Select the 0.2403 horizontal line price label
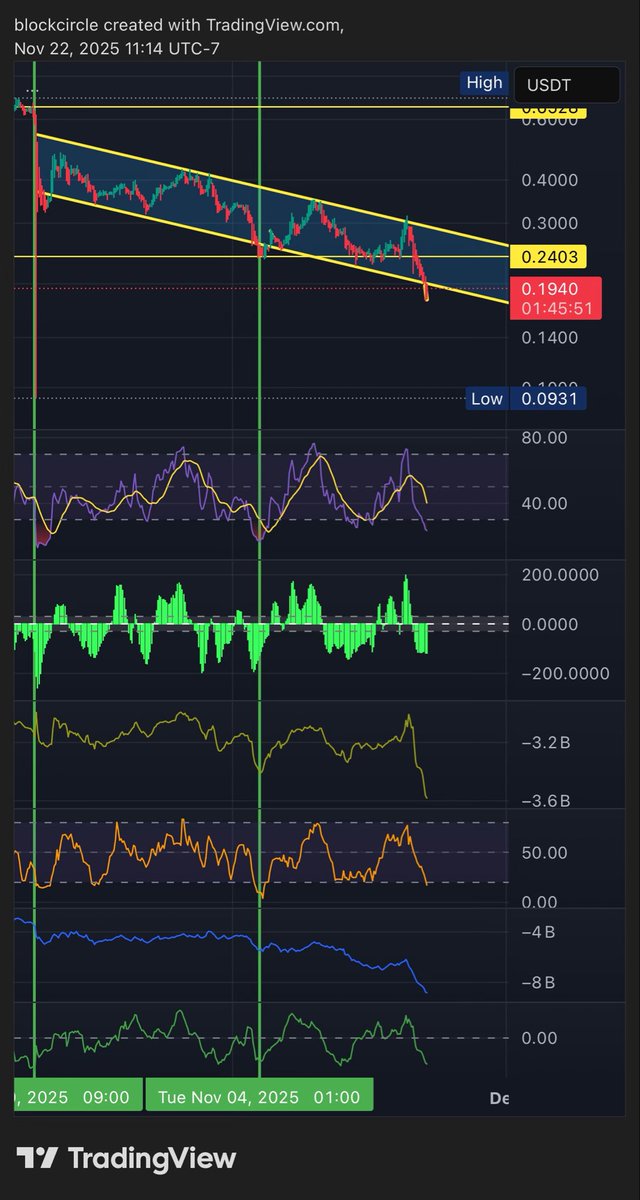This screenshot has width=640, height=1200. (548, 256)
